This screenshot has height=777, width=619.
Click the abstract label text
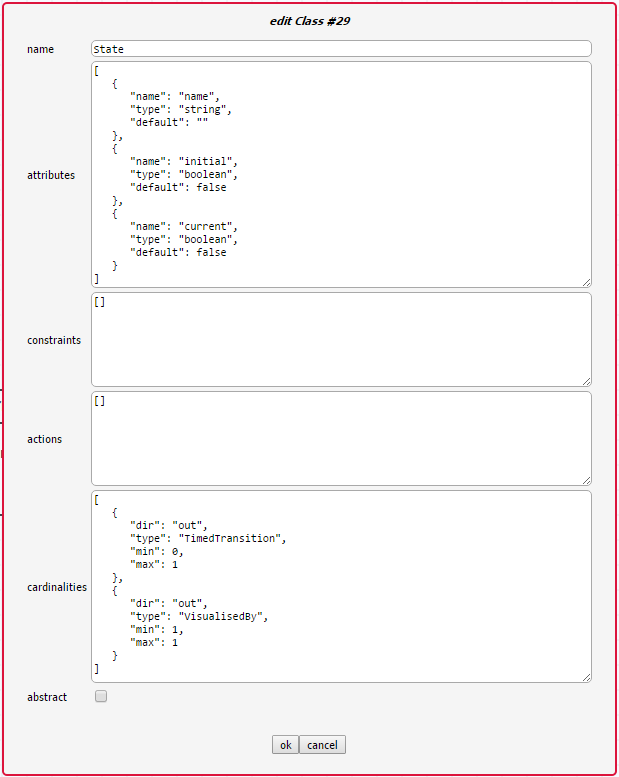[x=47, y=697]
